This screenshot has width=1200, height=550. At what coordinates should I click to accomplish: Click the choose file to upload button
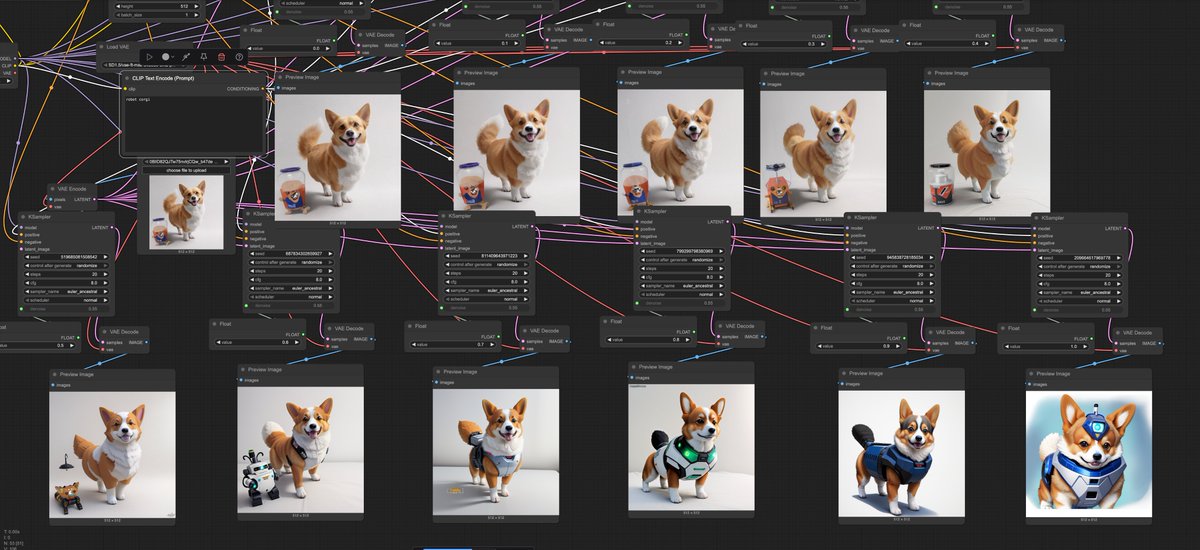pos(187,170)
